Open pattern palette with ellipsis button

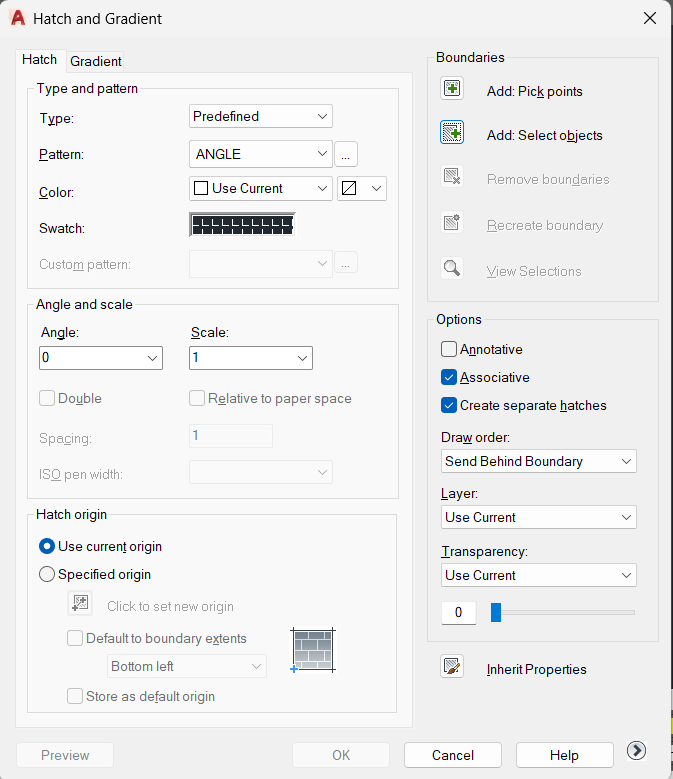pos(346,154)
